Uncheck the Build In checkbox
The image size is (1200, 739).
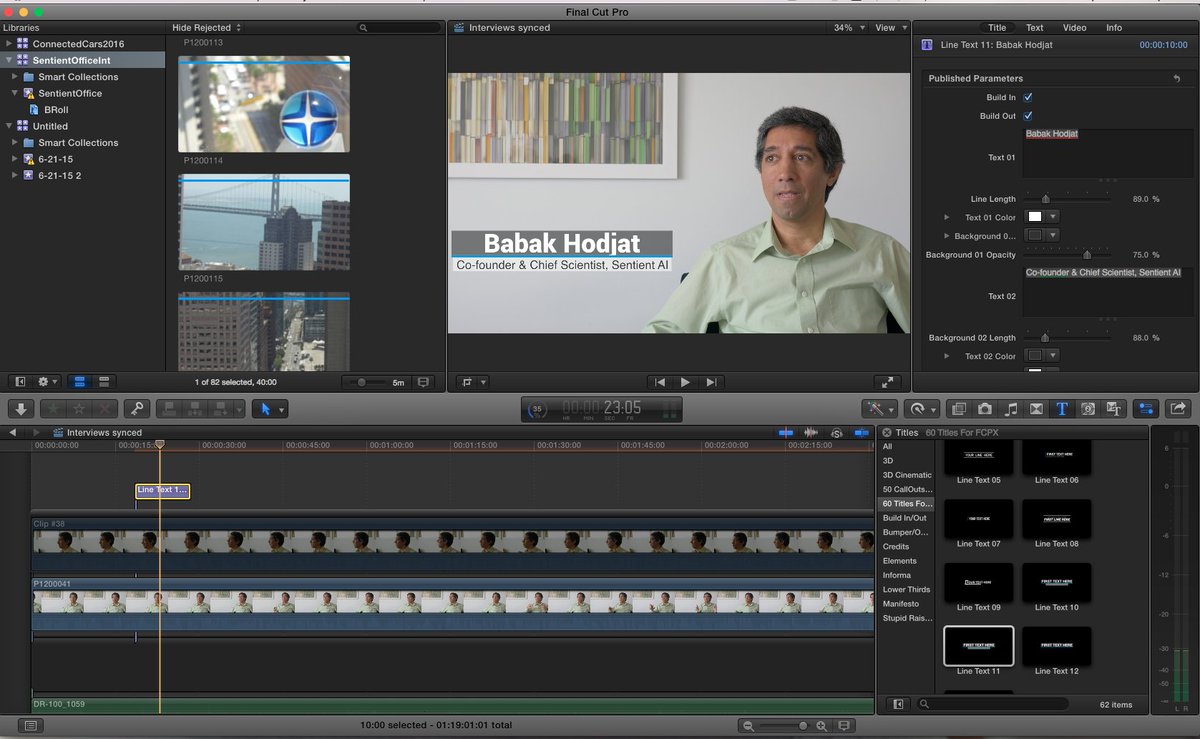[1027, 97]
